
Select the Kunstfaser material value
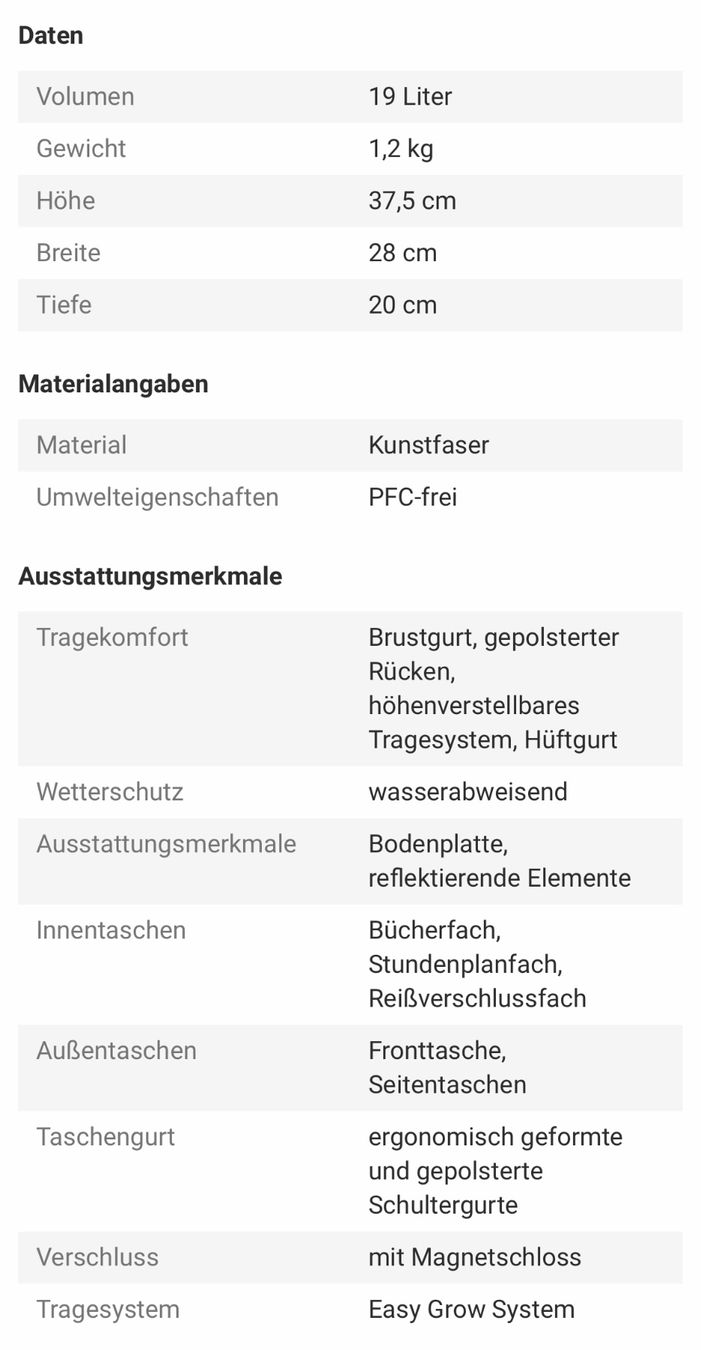pos(428,445)
